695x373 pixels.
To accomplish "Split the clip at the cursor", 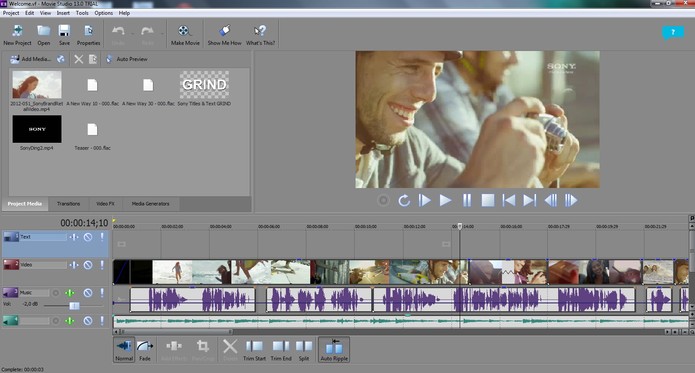I will coord(304,350).
